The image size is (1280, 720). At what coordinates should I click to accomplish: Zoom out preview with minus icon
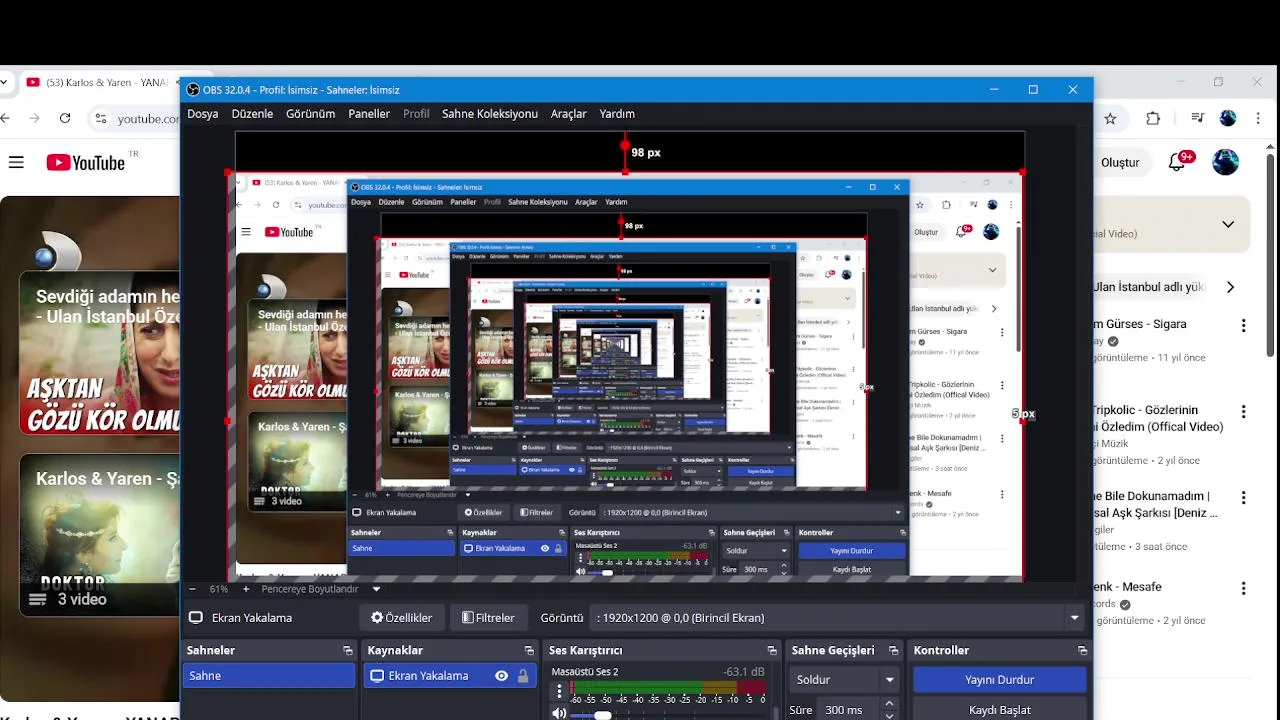pos(194,589)
